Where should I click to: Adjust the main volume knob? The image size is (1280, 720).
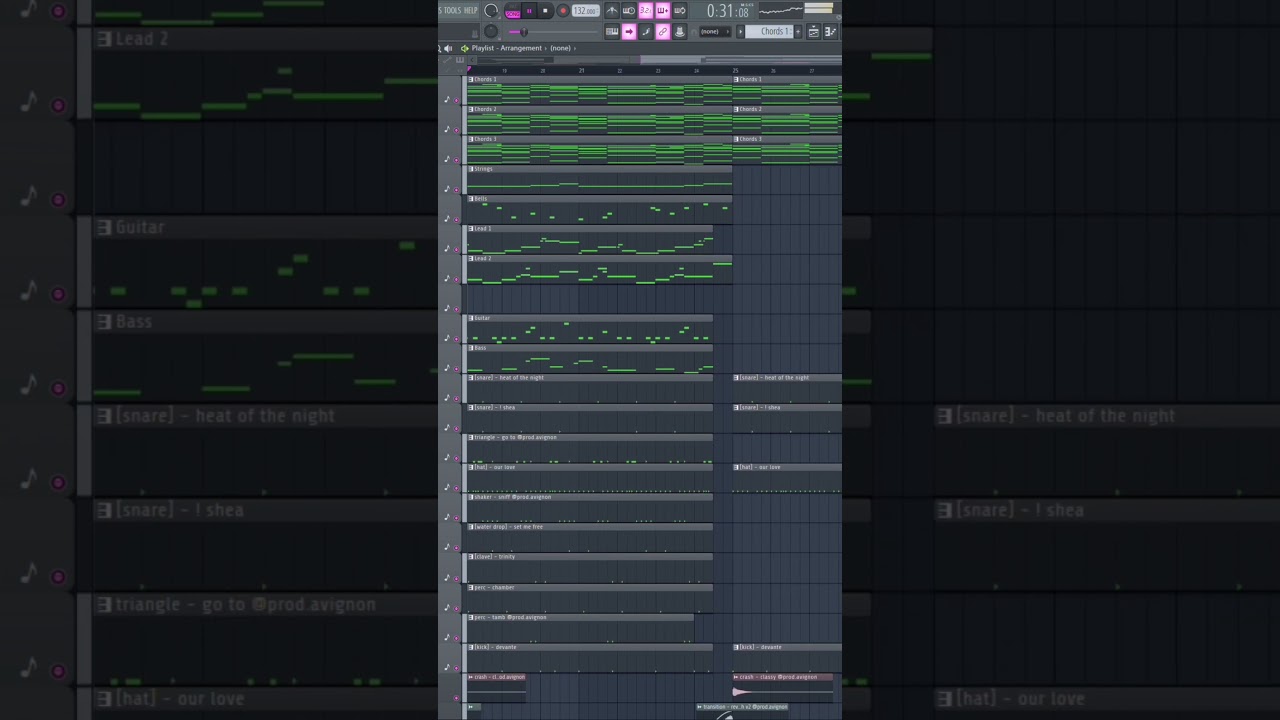coord(491,11)
